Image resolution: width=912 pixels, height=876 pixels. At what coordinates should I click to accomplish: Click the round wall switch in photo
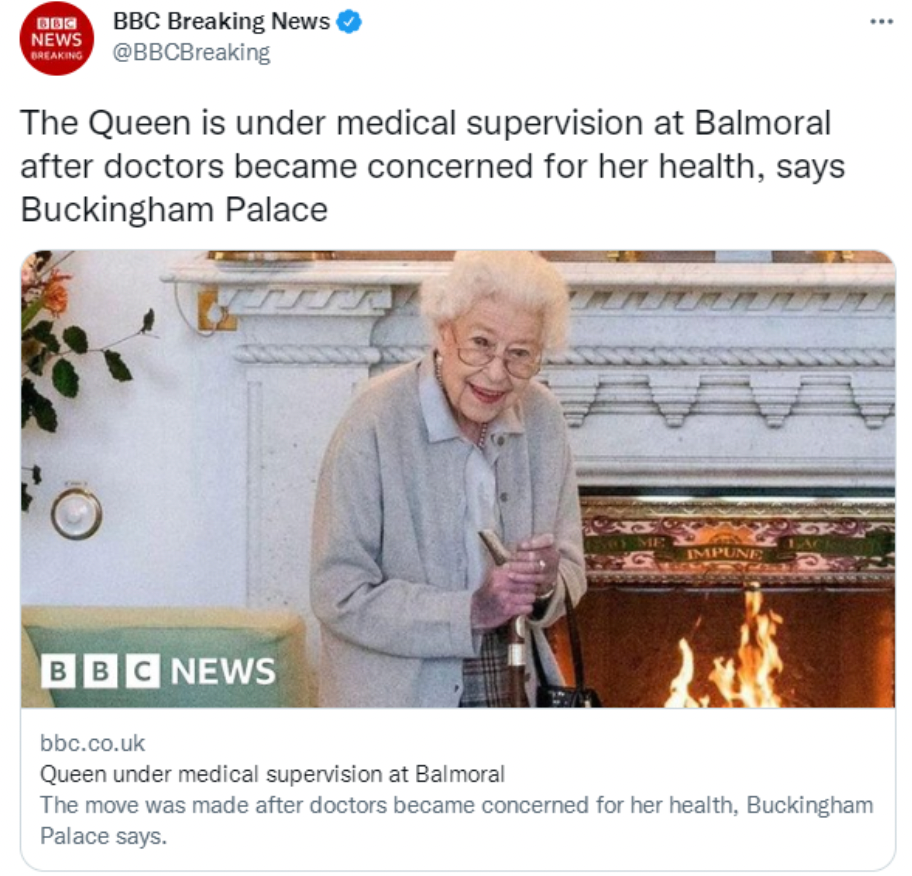pyautogui.click(x=76, y=514)
